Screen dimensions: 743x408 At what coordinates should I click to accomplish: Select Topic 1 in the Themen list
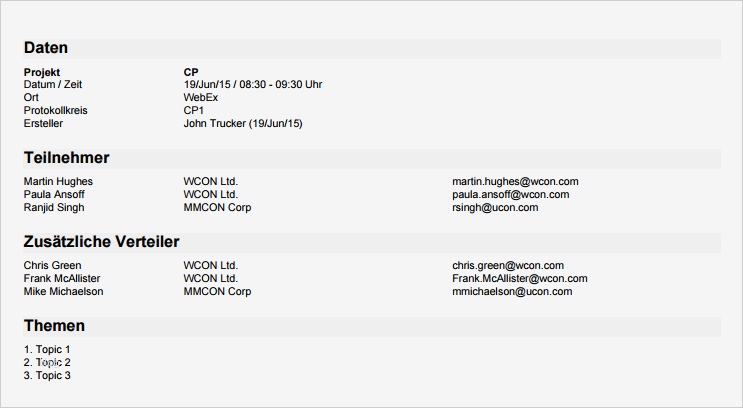47,349
